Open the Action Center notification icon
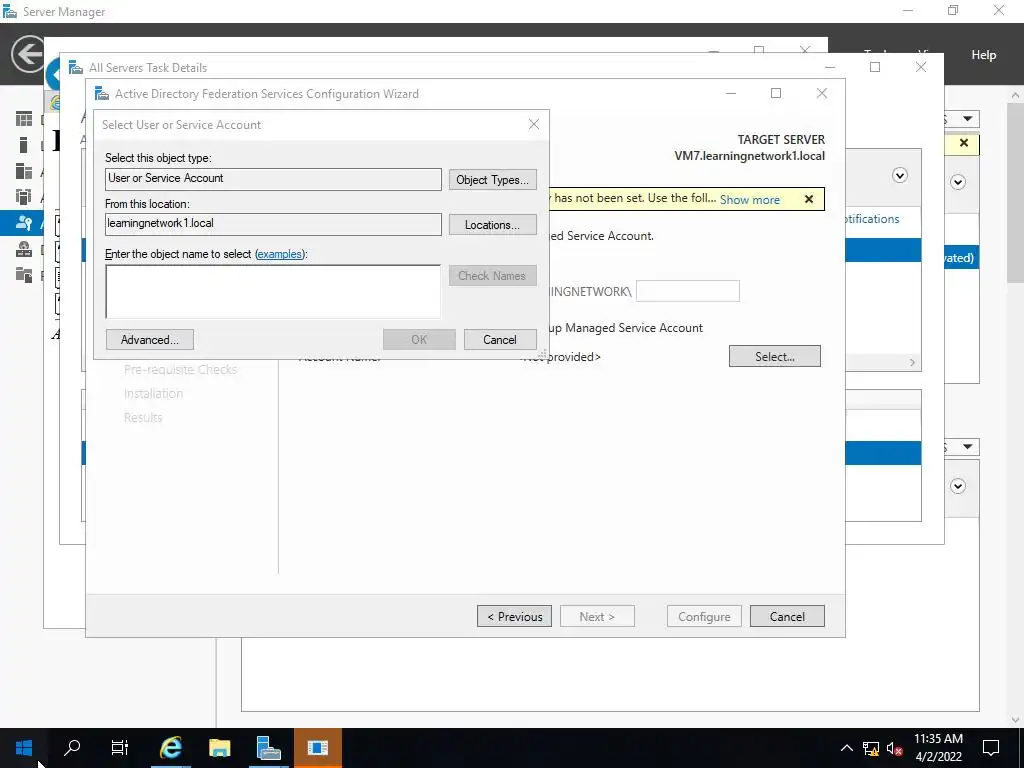The width and height of the screenshot is (1024, 768). pos(991,748)
